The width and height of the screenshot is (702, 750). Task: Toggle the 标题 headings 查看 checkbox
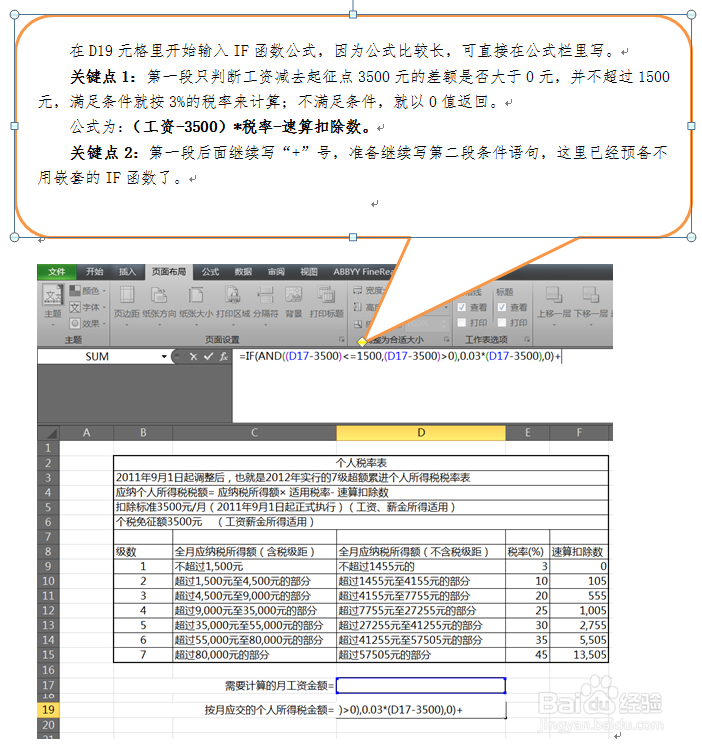502,307
